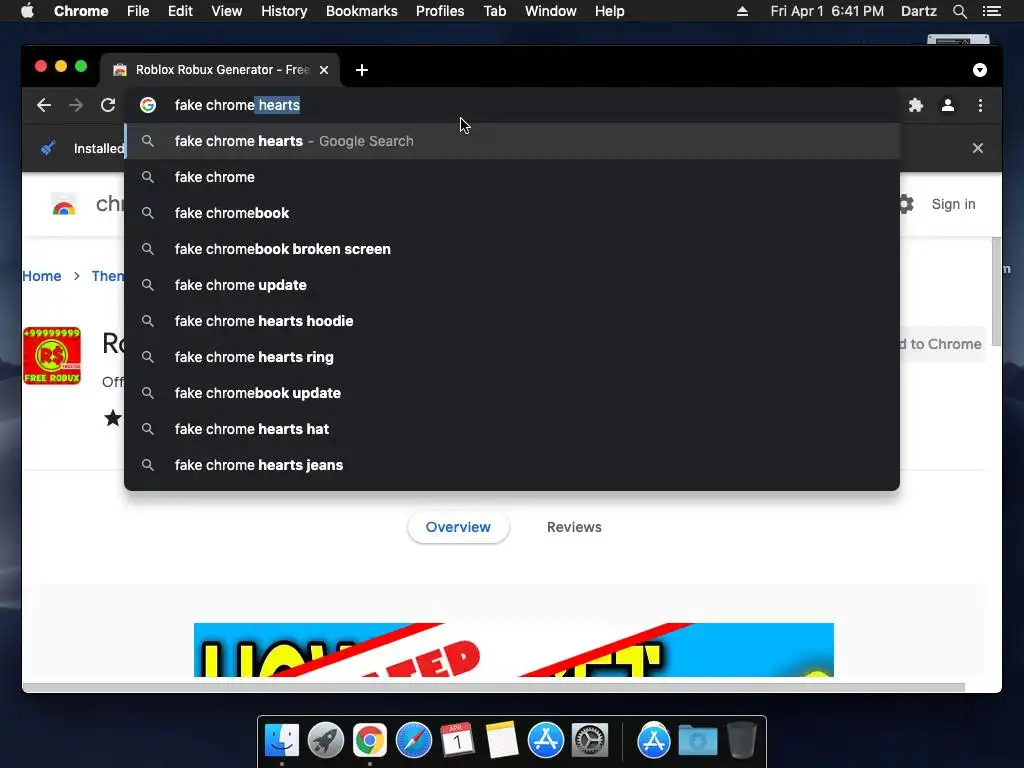1024x768 pixels.
Task: Open the Edit menu
Action: click(180, 11)
